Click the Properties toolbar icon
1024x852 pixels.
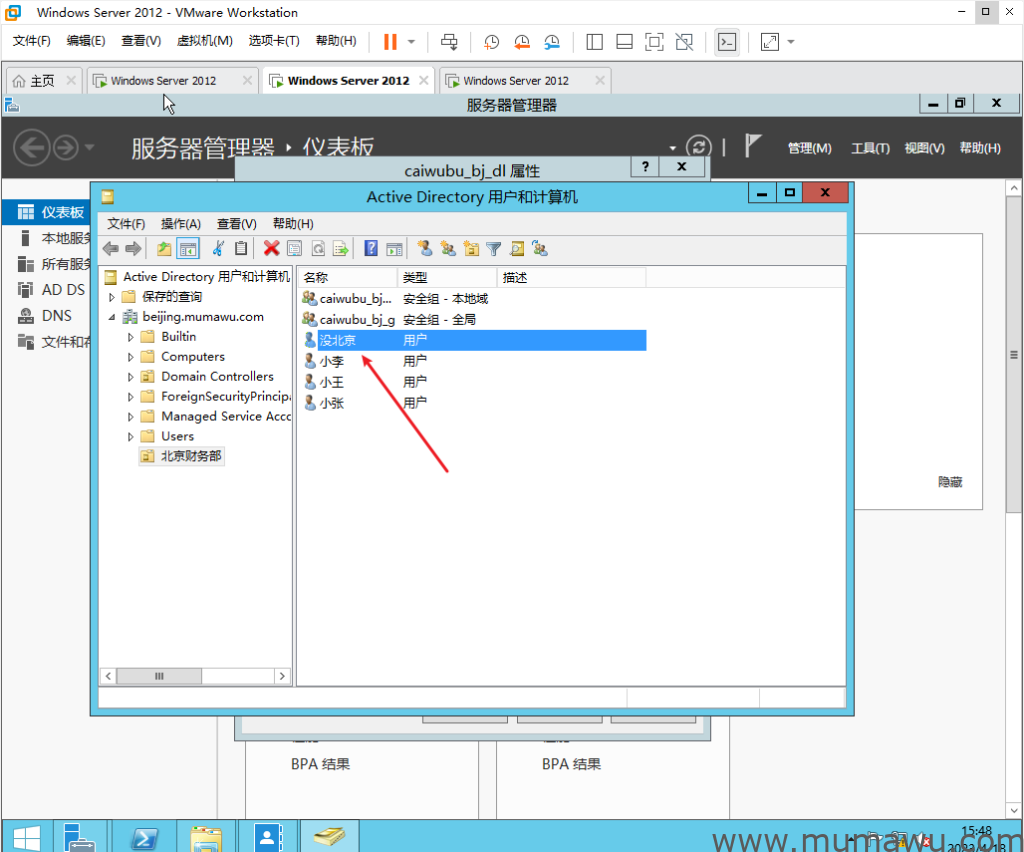point(295,249)
